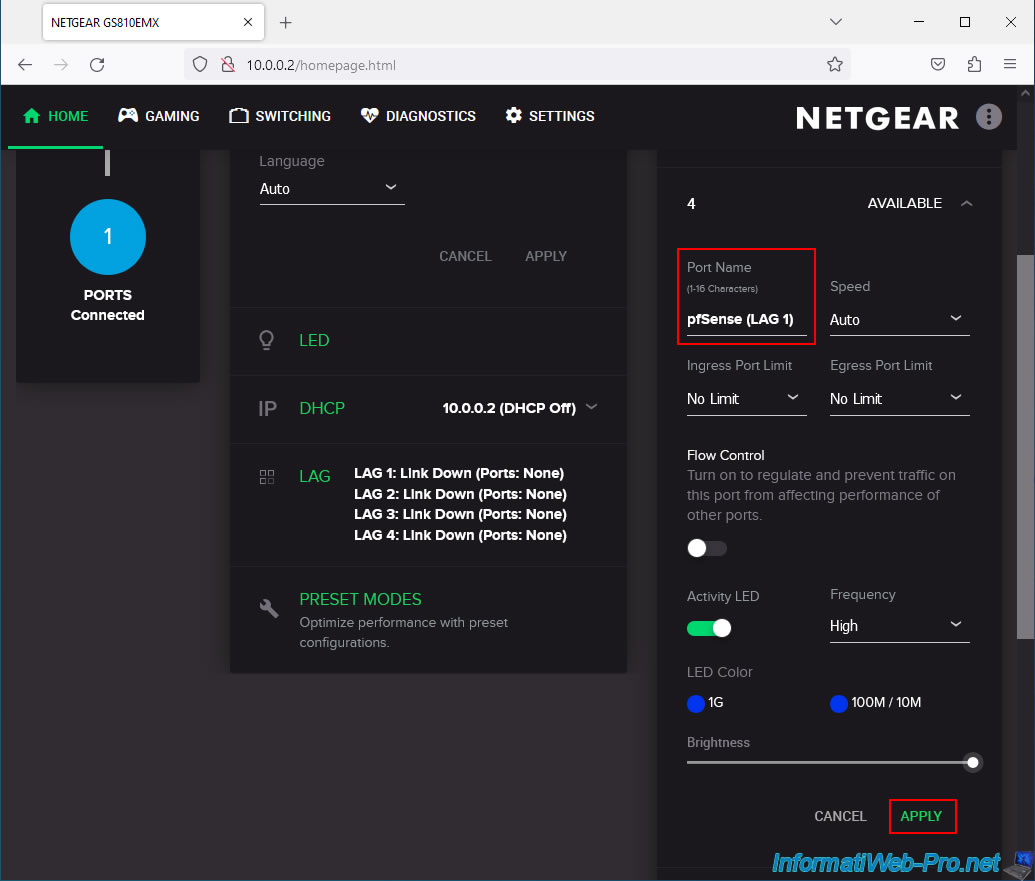Click the Brightness slider handle
Viewport: 1035px width, 881px height.
click(x=972, y=763)
